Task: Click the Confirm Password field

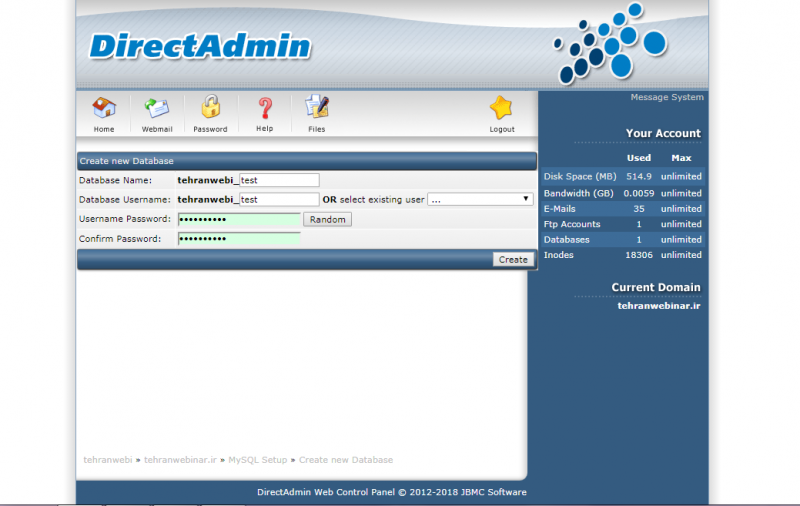Action: [x=239, y=239]
